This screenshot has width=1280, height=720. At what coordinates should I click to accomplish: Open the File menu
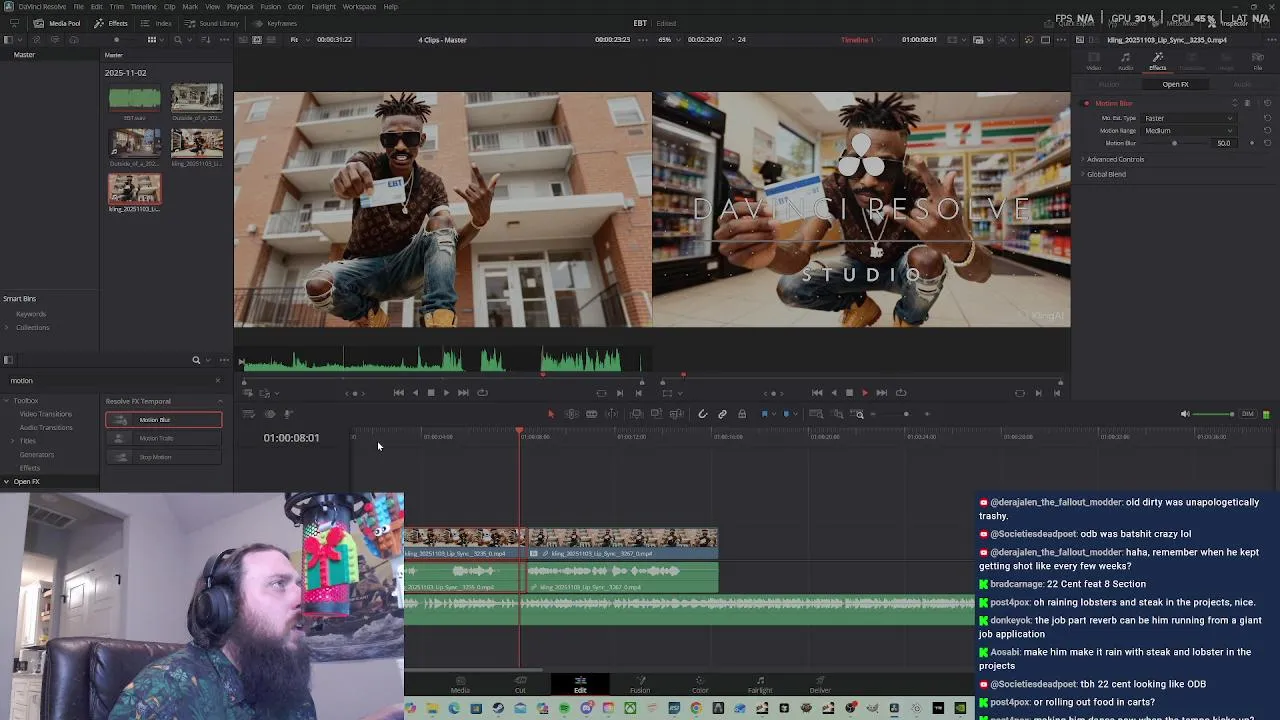pyautogui.click(x=78, y=7)
